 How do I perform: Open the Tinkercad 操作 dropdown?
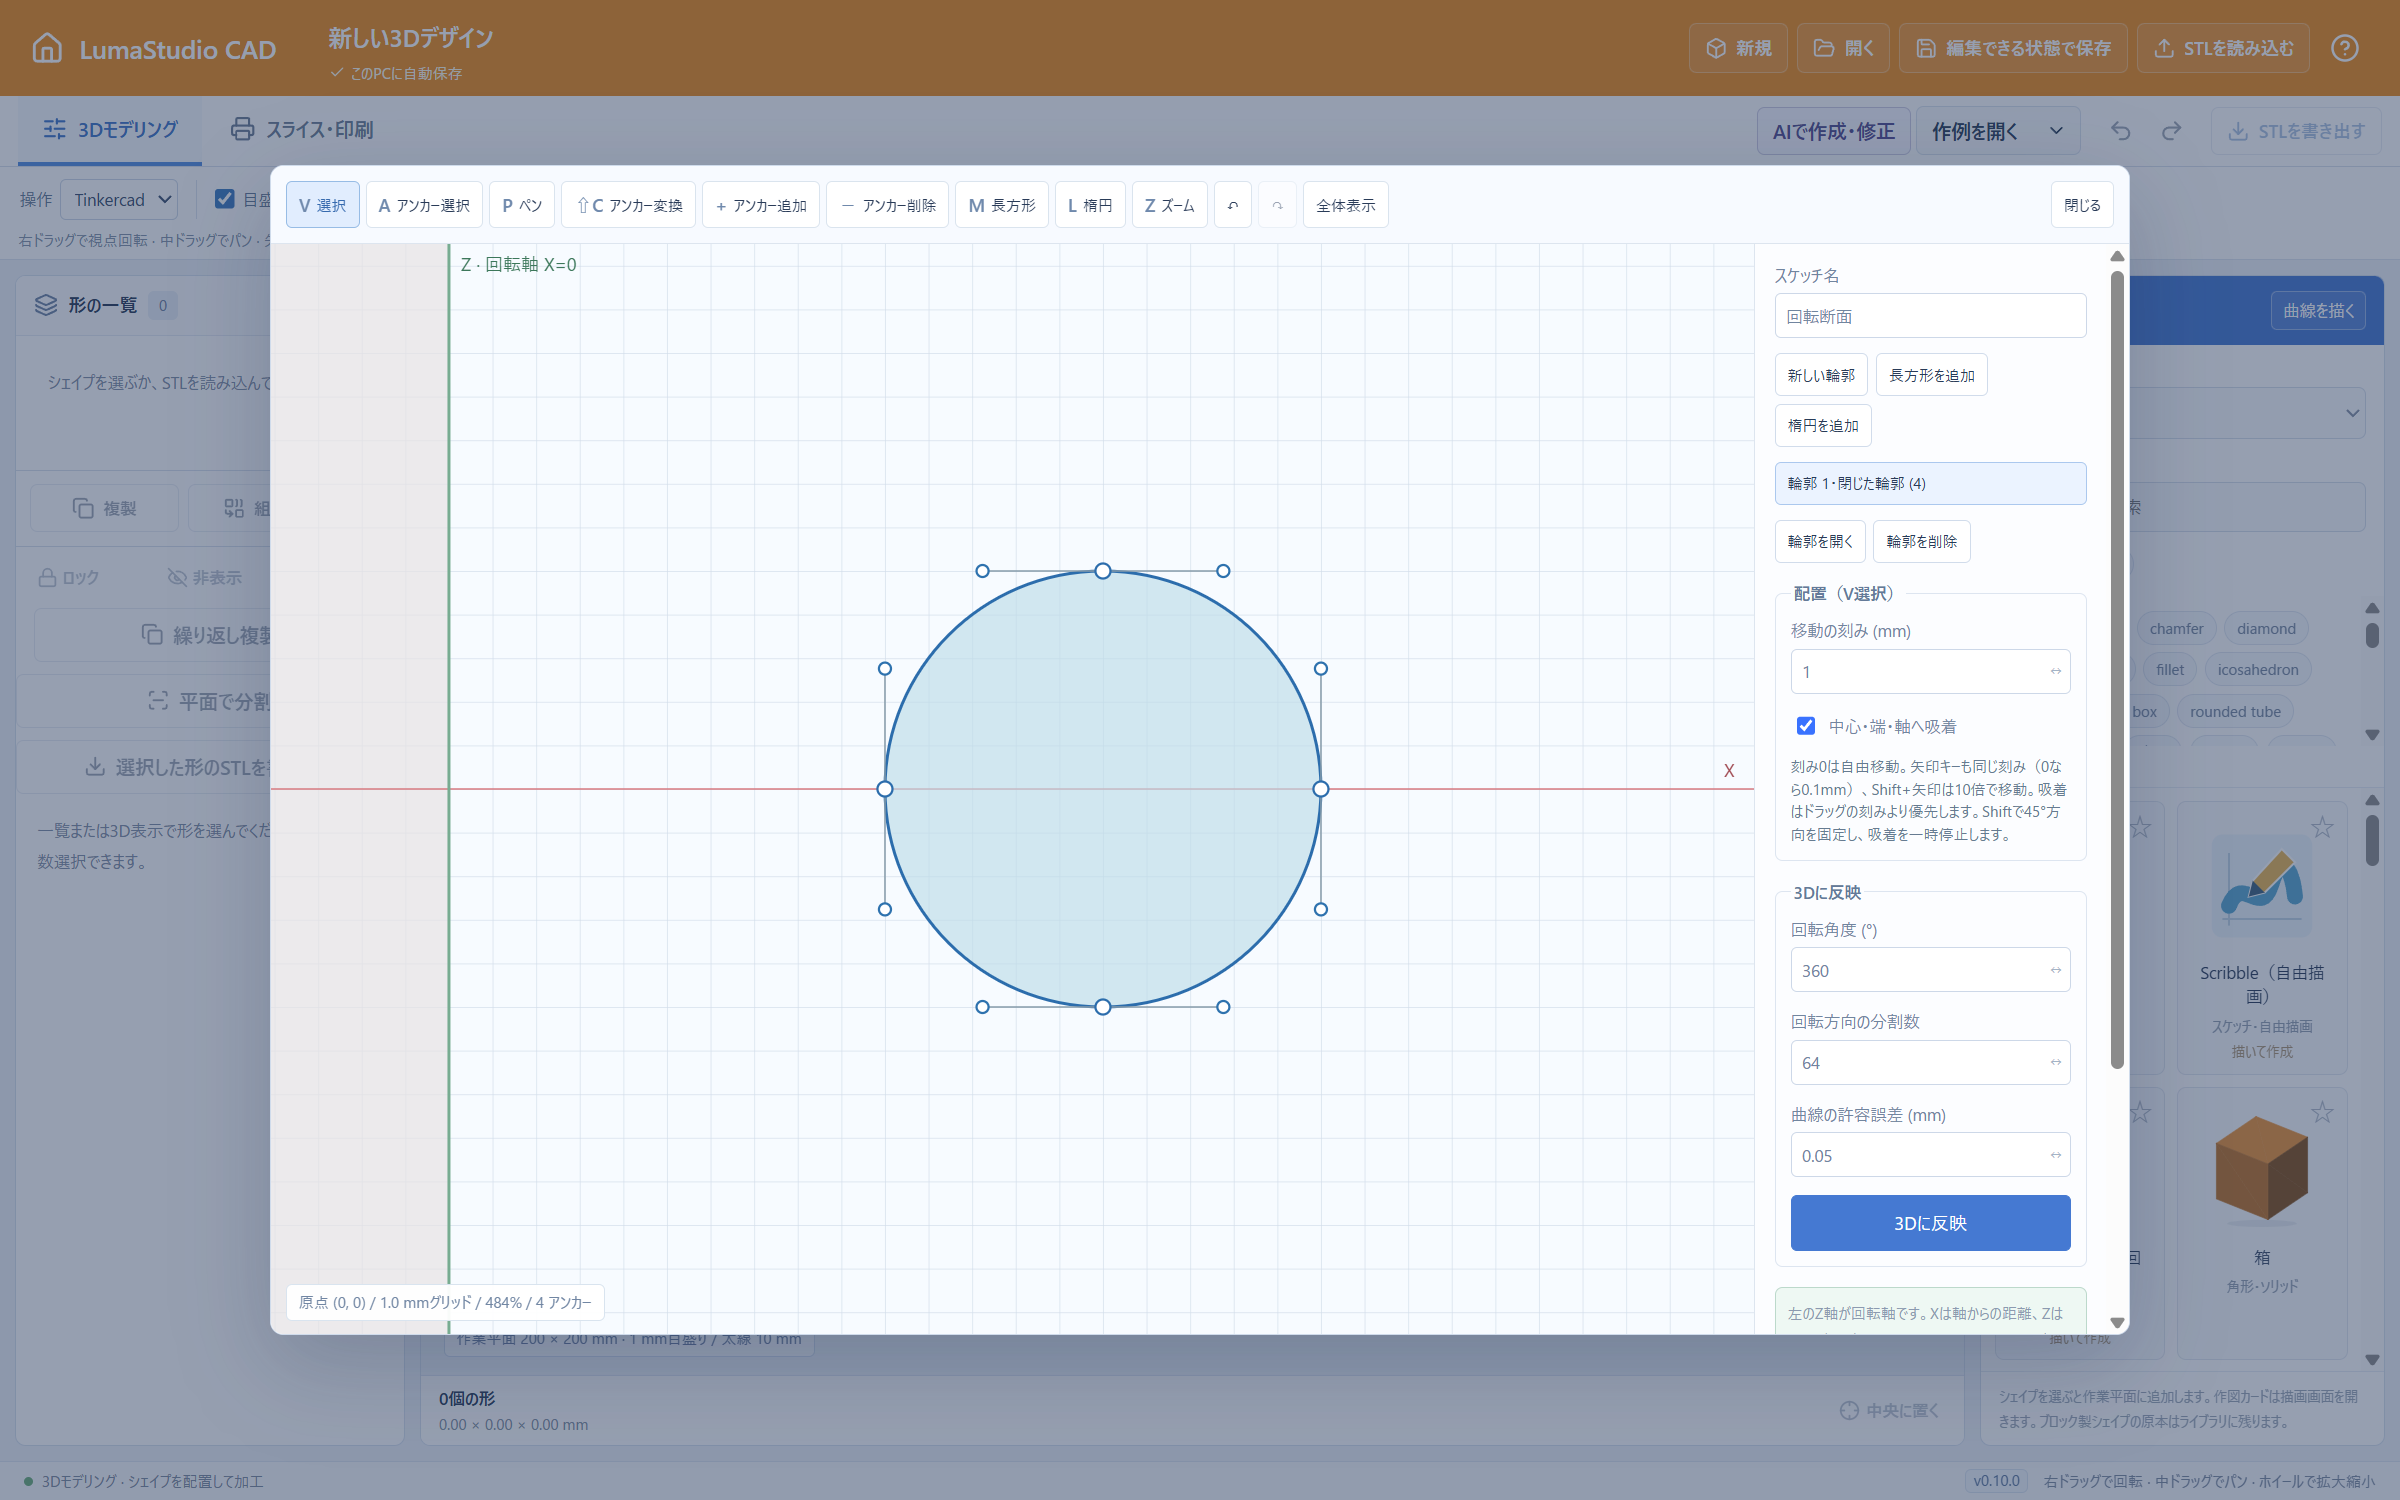pos(120,200)
